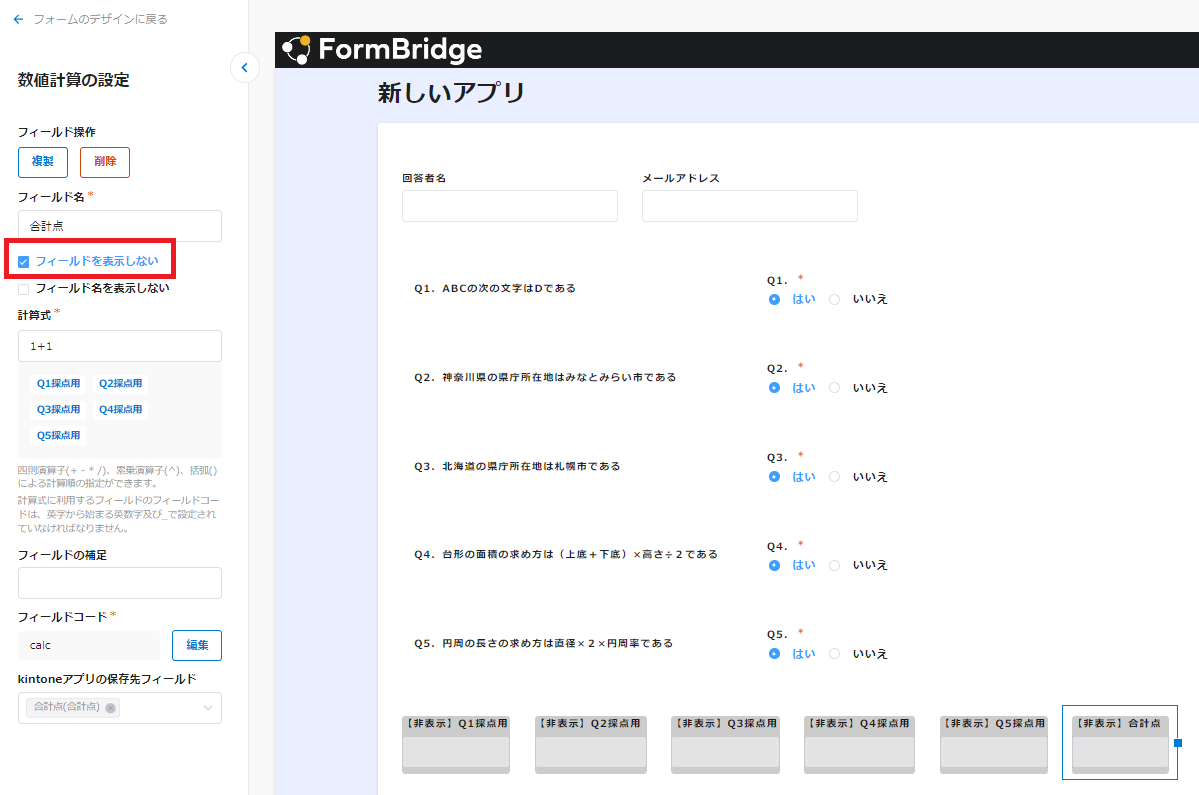Select the hidden Q2採点用 field
The image size is (1199, 795).
pyautogui.click(x=591, y=745)
